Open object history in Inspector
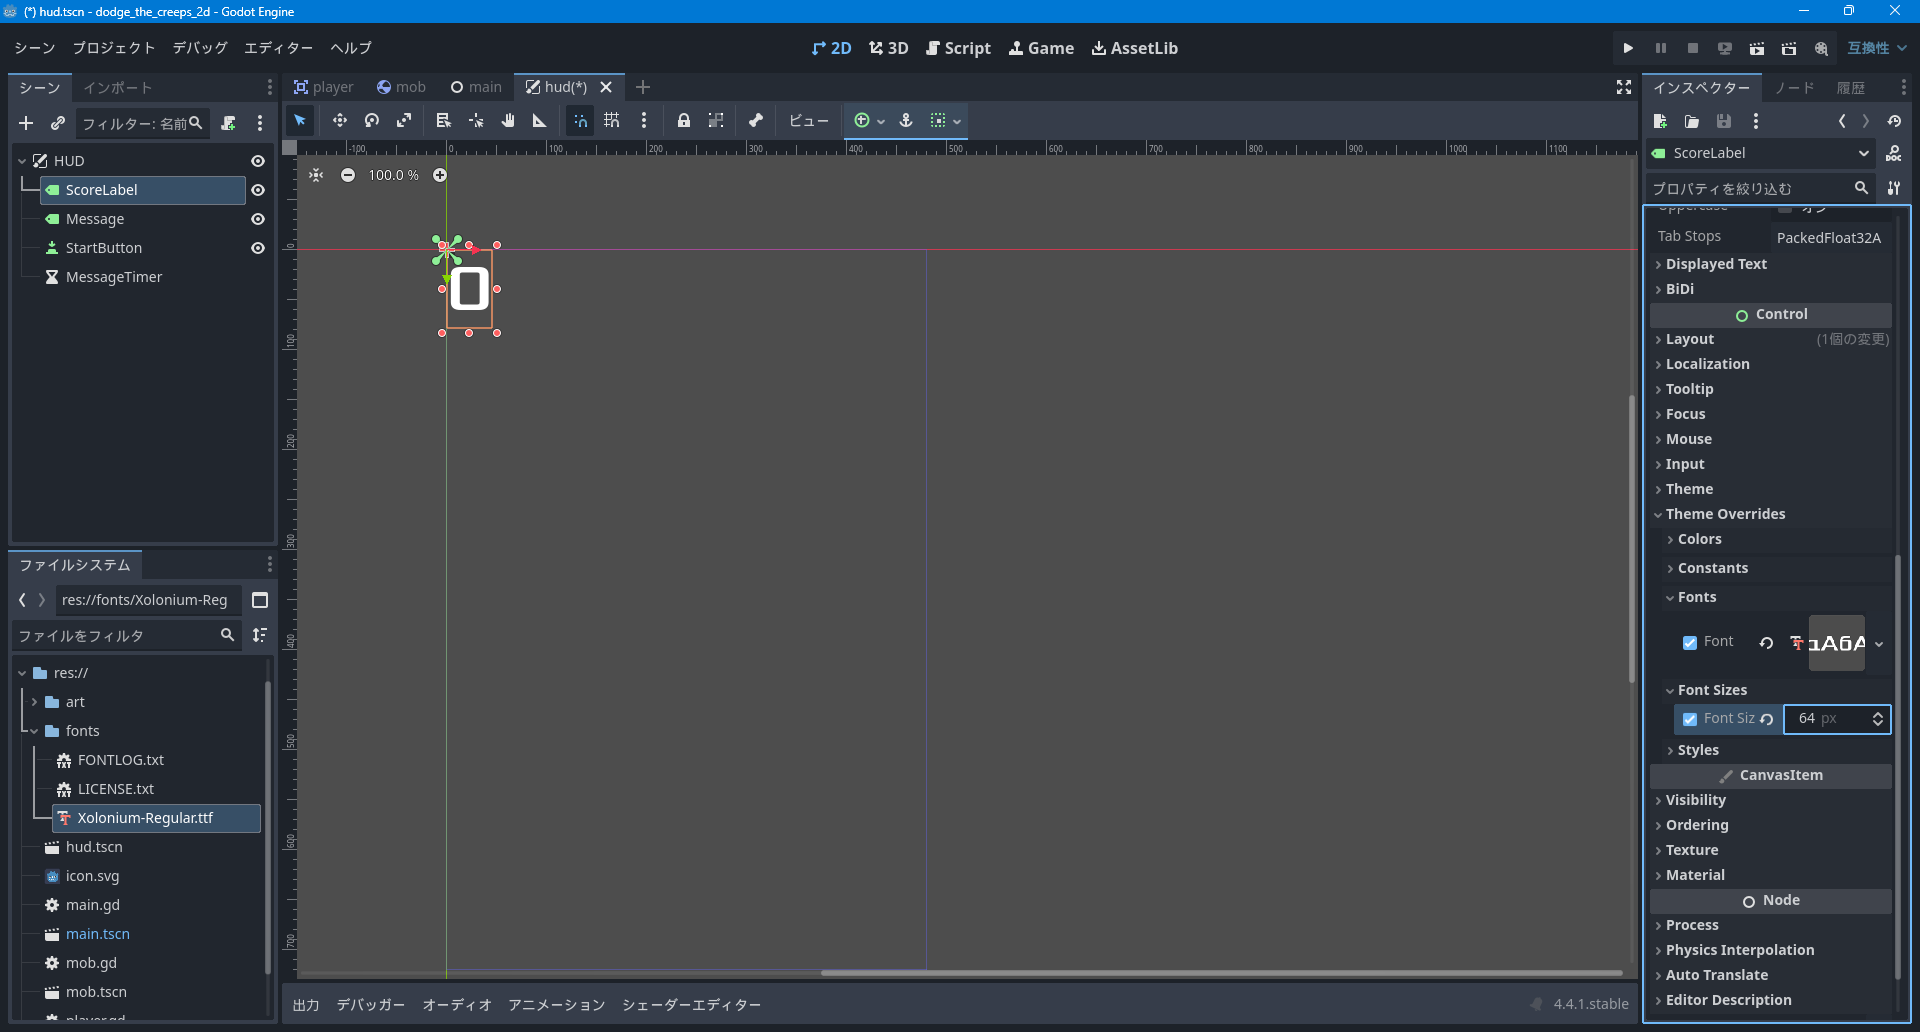Viewport: 1920px width, 1032px height. click(x=1894, y=121)
